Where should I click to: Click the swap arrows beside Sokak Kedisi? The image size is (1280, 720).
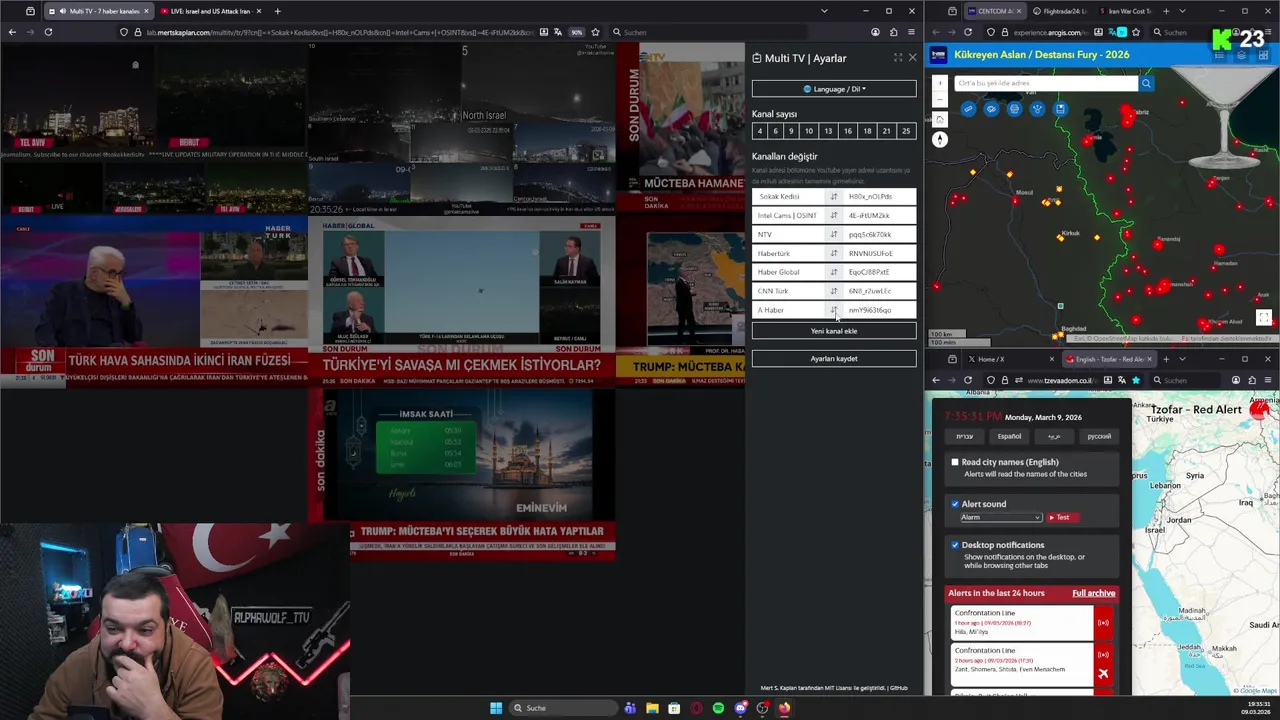click(834, 197)
